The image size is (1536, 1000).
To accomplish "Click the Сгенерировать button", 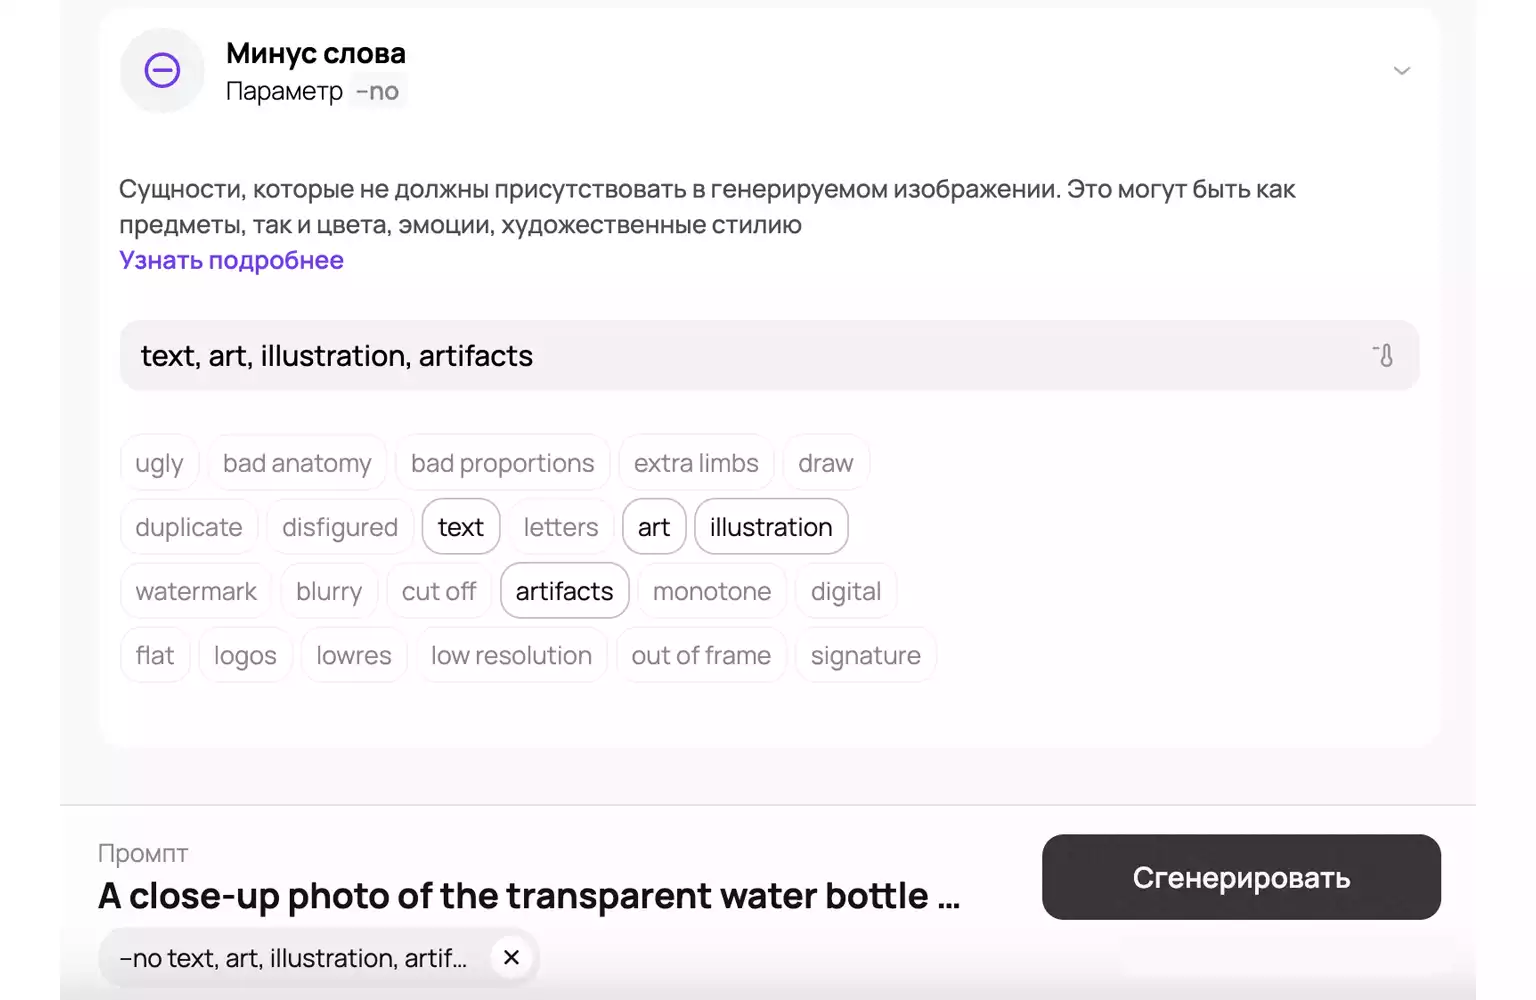I will pos(1241,877).
